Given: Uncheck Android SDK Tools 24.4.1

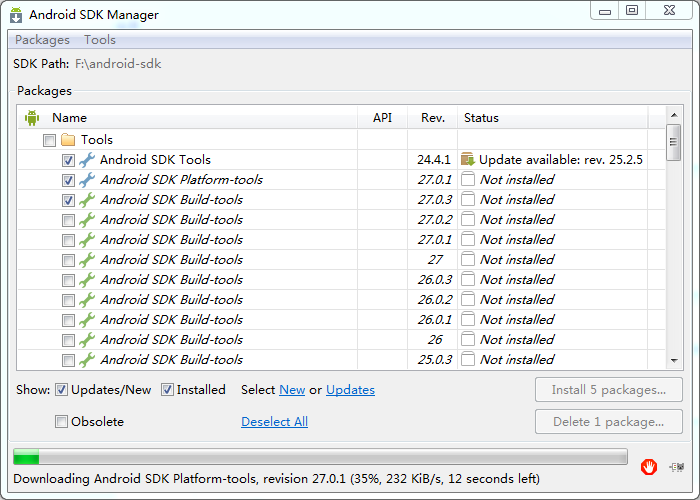Looking at the screenshot, I should [x=68, y=160].
